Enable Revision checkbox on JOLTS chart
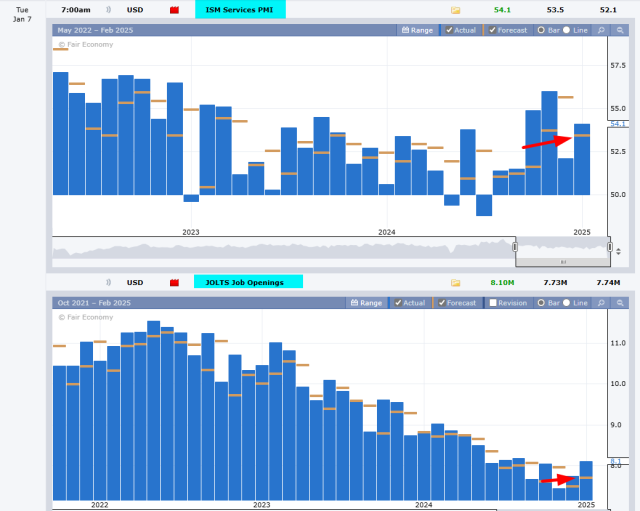 [492, 303]
